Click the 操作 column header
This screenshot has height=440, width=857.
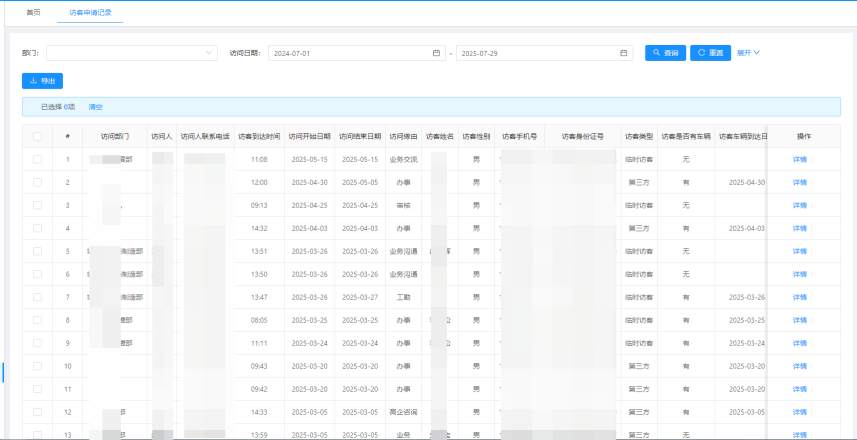click(x=804, y=137)
